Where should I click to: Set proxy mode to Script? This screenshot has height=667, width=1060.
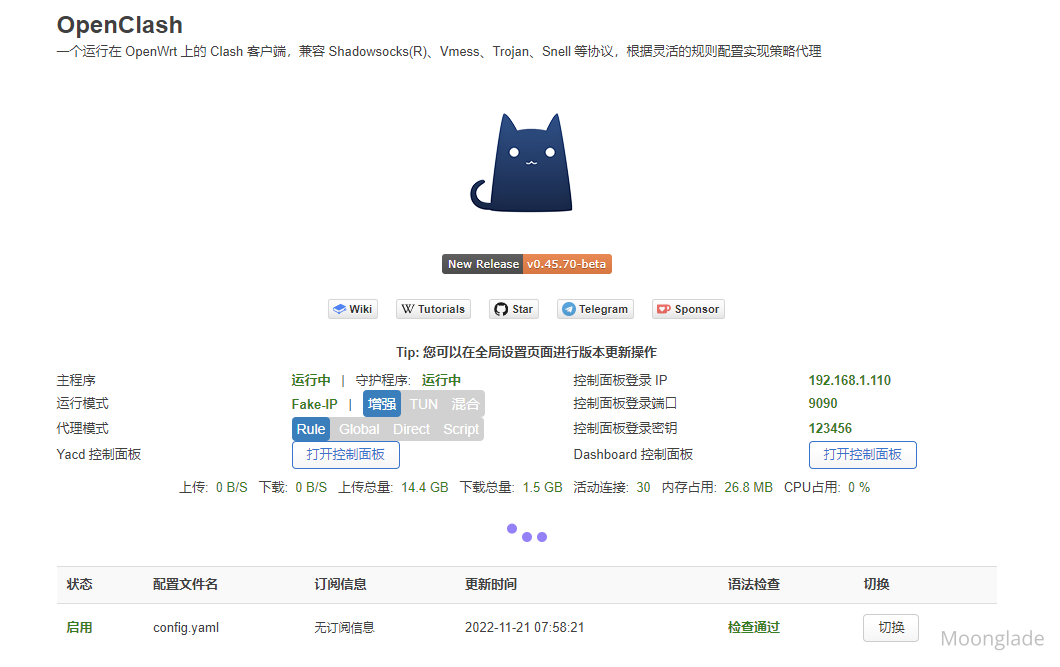(x=461, y=429)
